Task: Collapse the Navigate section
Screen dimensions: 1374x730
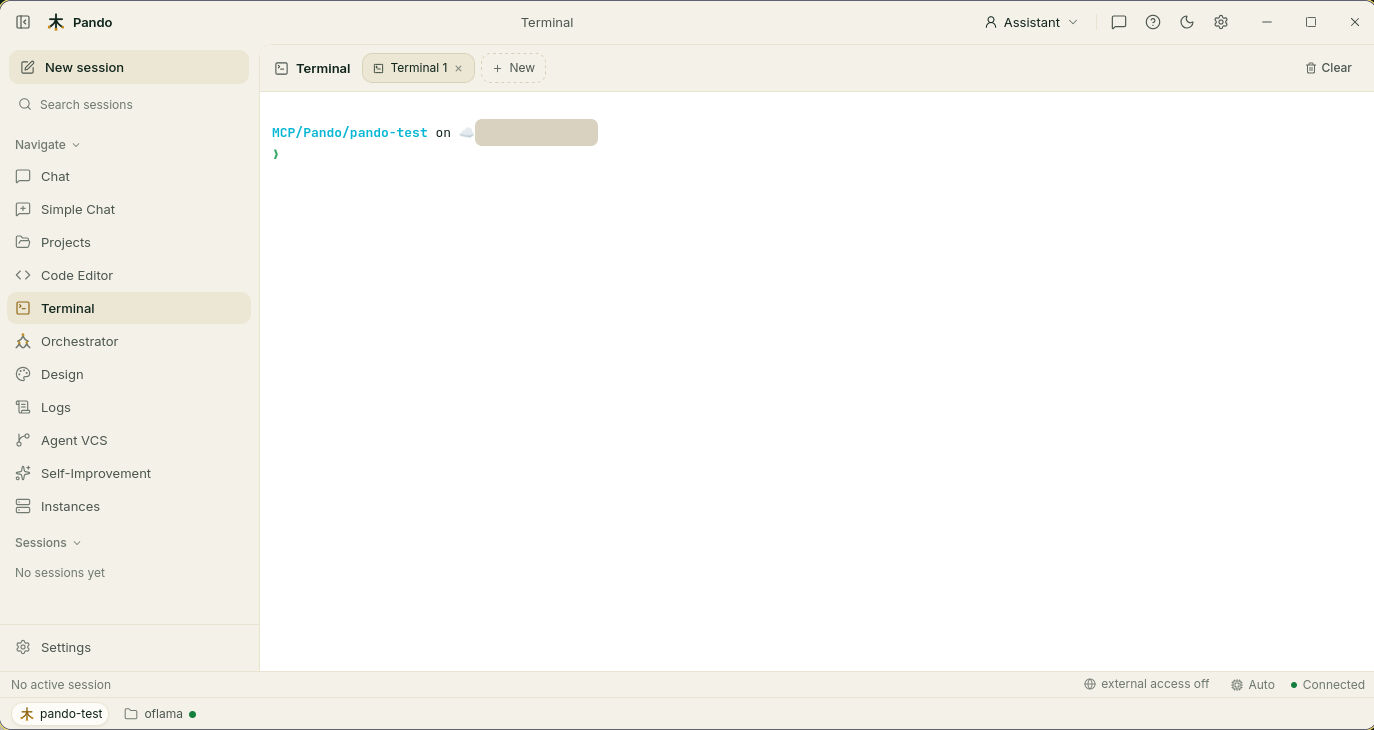Action: (48, 144)
